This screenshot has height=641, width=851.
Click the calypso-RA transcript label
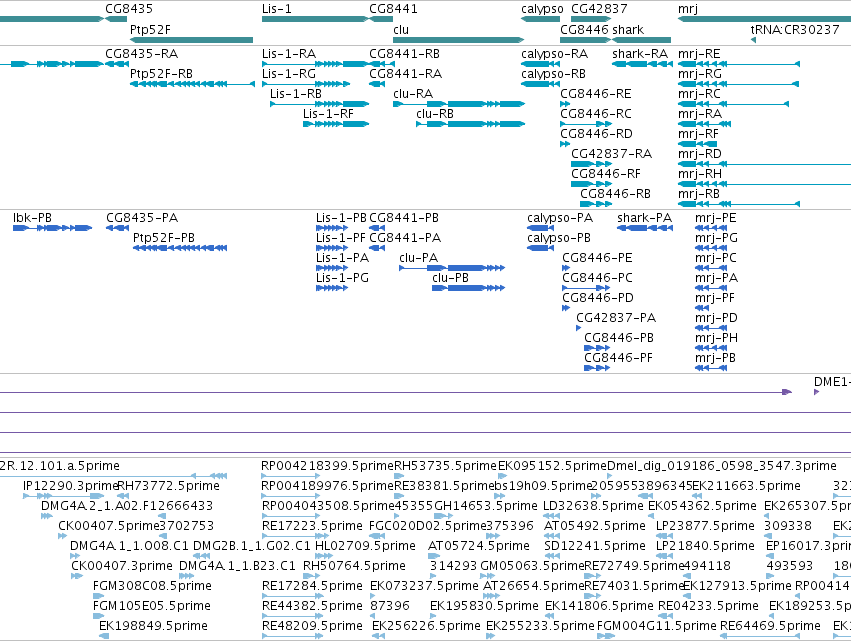[x=554, y=54]
